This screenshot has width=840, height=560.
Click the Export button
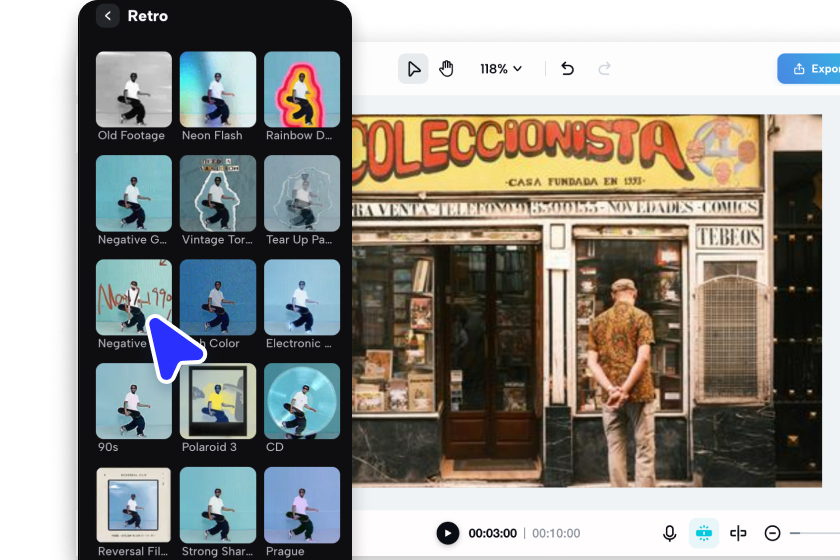click(x=809, y=69)
